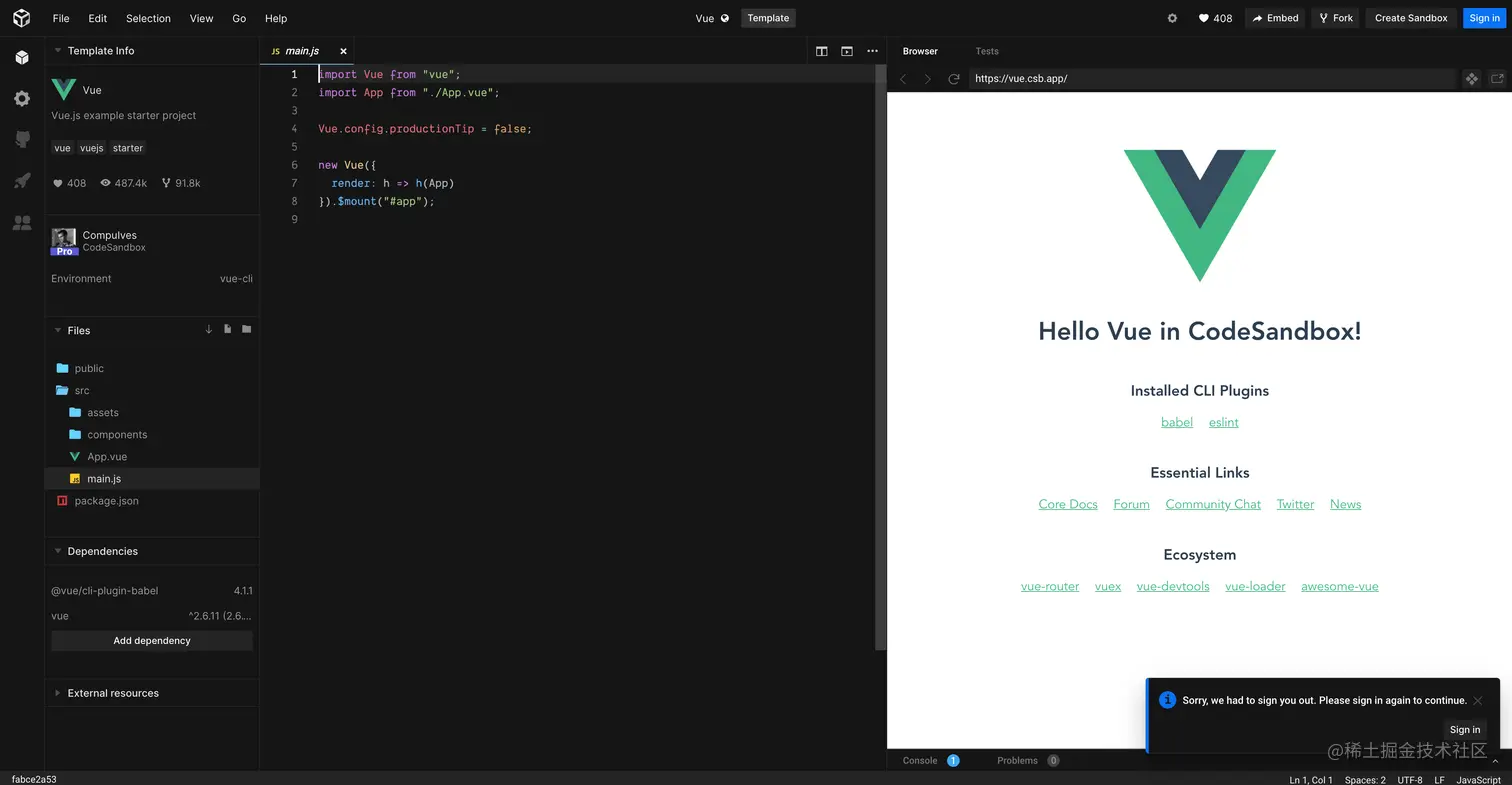
Task: Expand the components folder
Action: (152, 434)
